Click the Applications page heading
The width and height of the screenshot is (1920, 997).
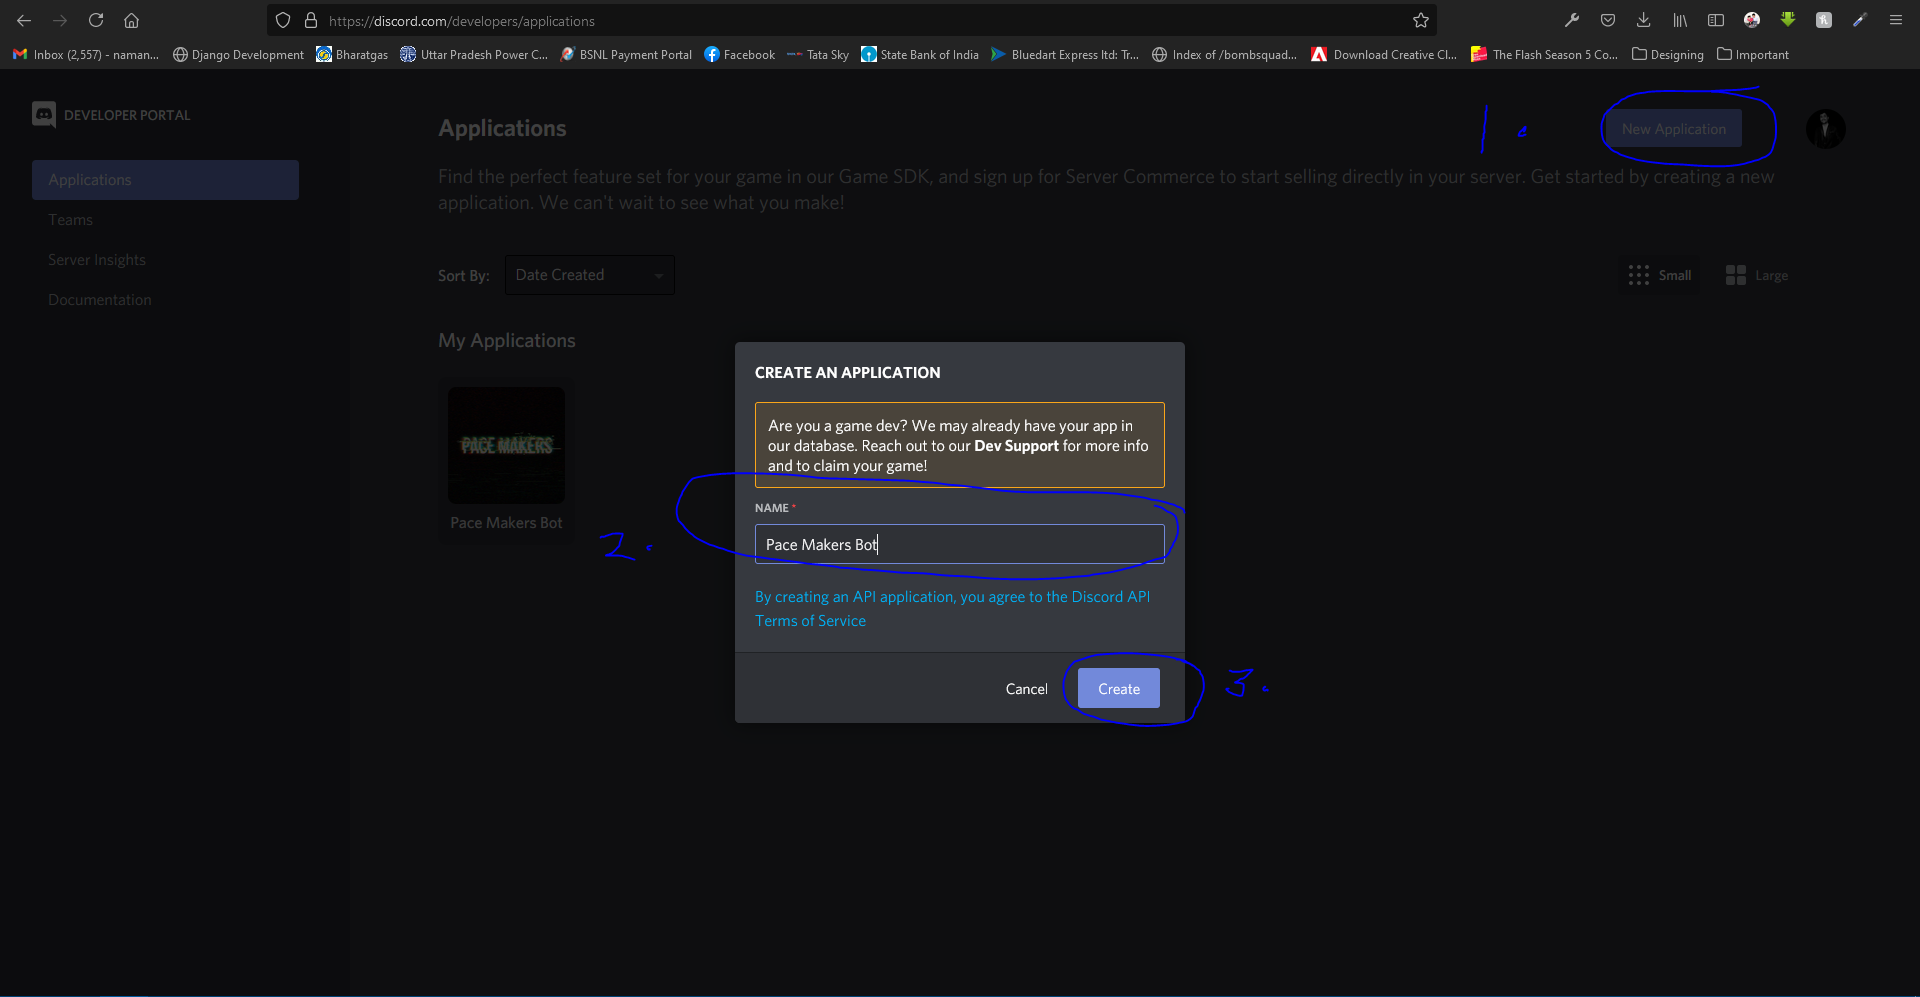502,128
